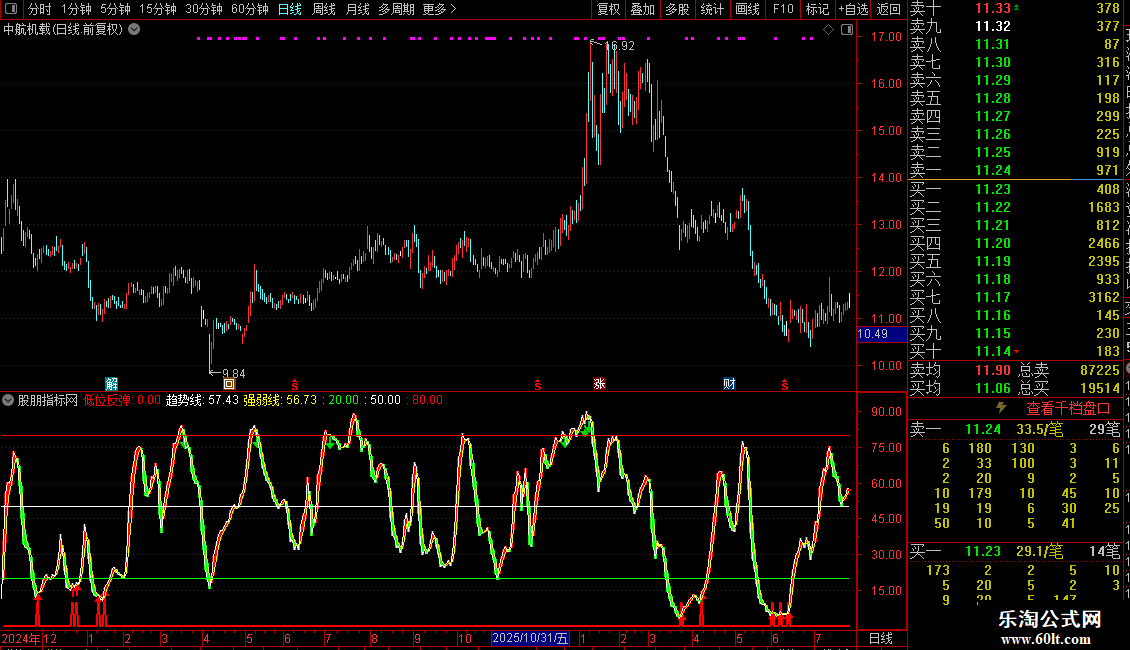Add stock via the +自选 button
Screen dimensions: 1130x650
[853, 9]
